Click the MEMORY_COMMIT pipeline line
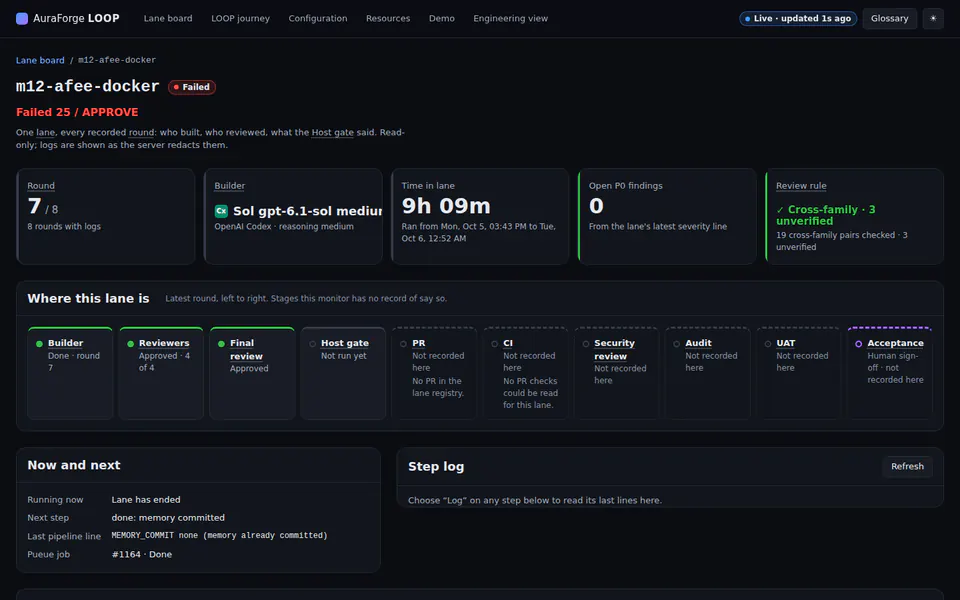The image size is (960, 600). pyautogui.click(x=219, y=536)
